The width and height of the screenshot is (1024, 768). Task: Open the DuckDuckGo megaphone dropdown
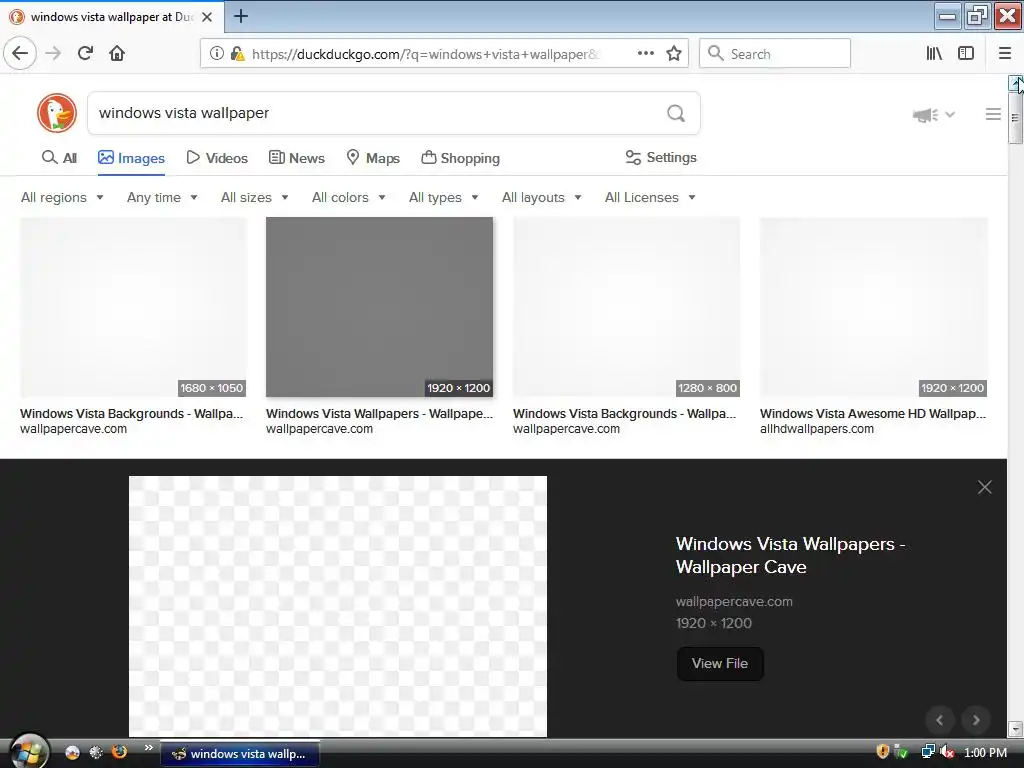(x=933, y=115)
